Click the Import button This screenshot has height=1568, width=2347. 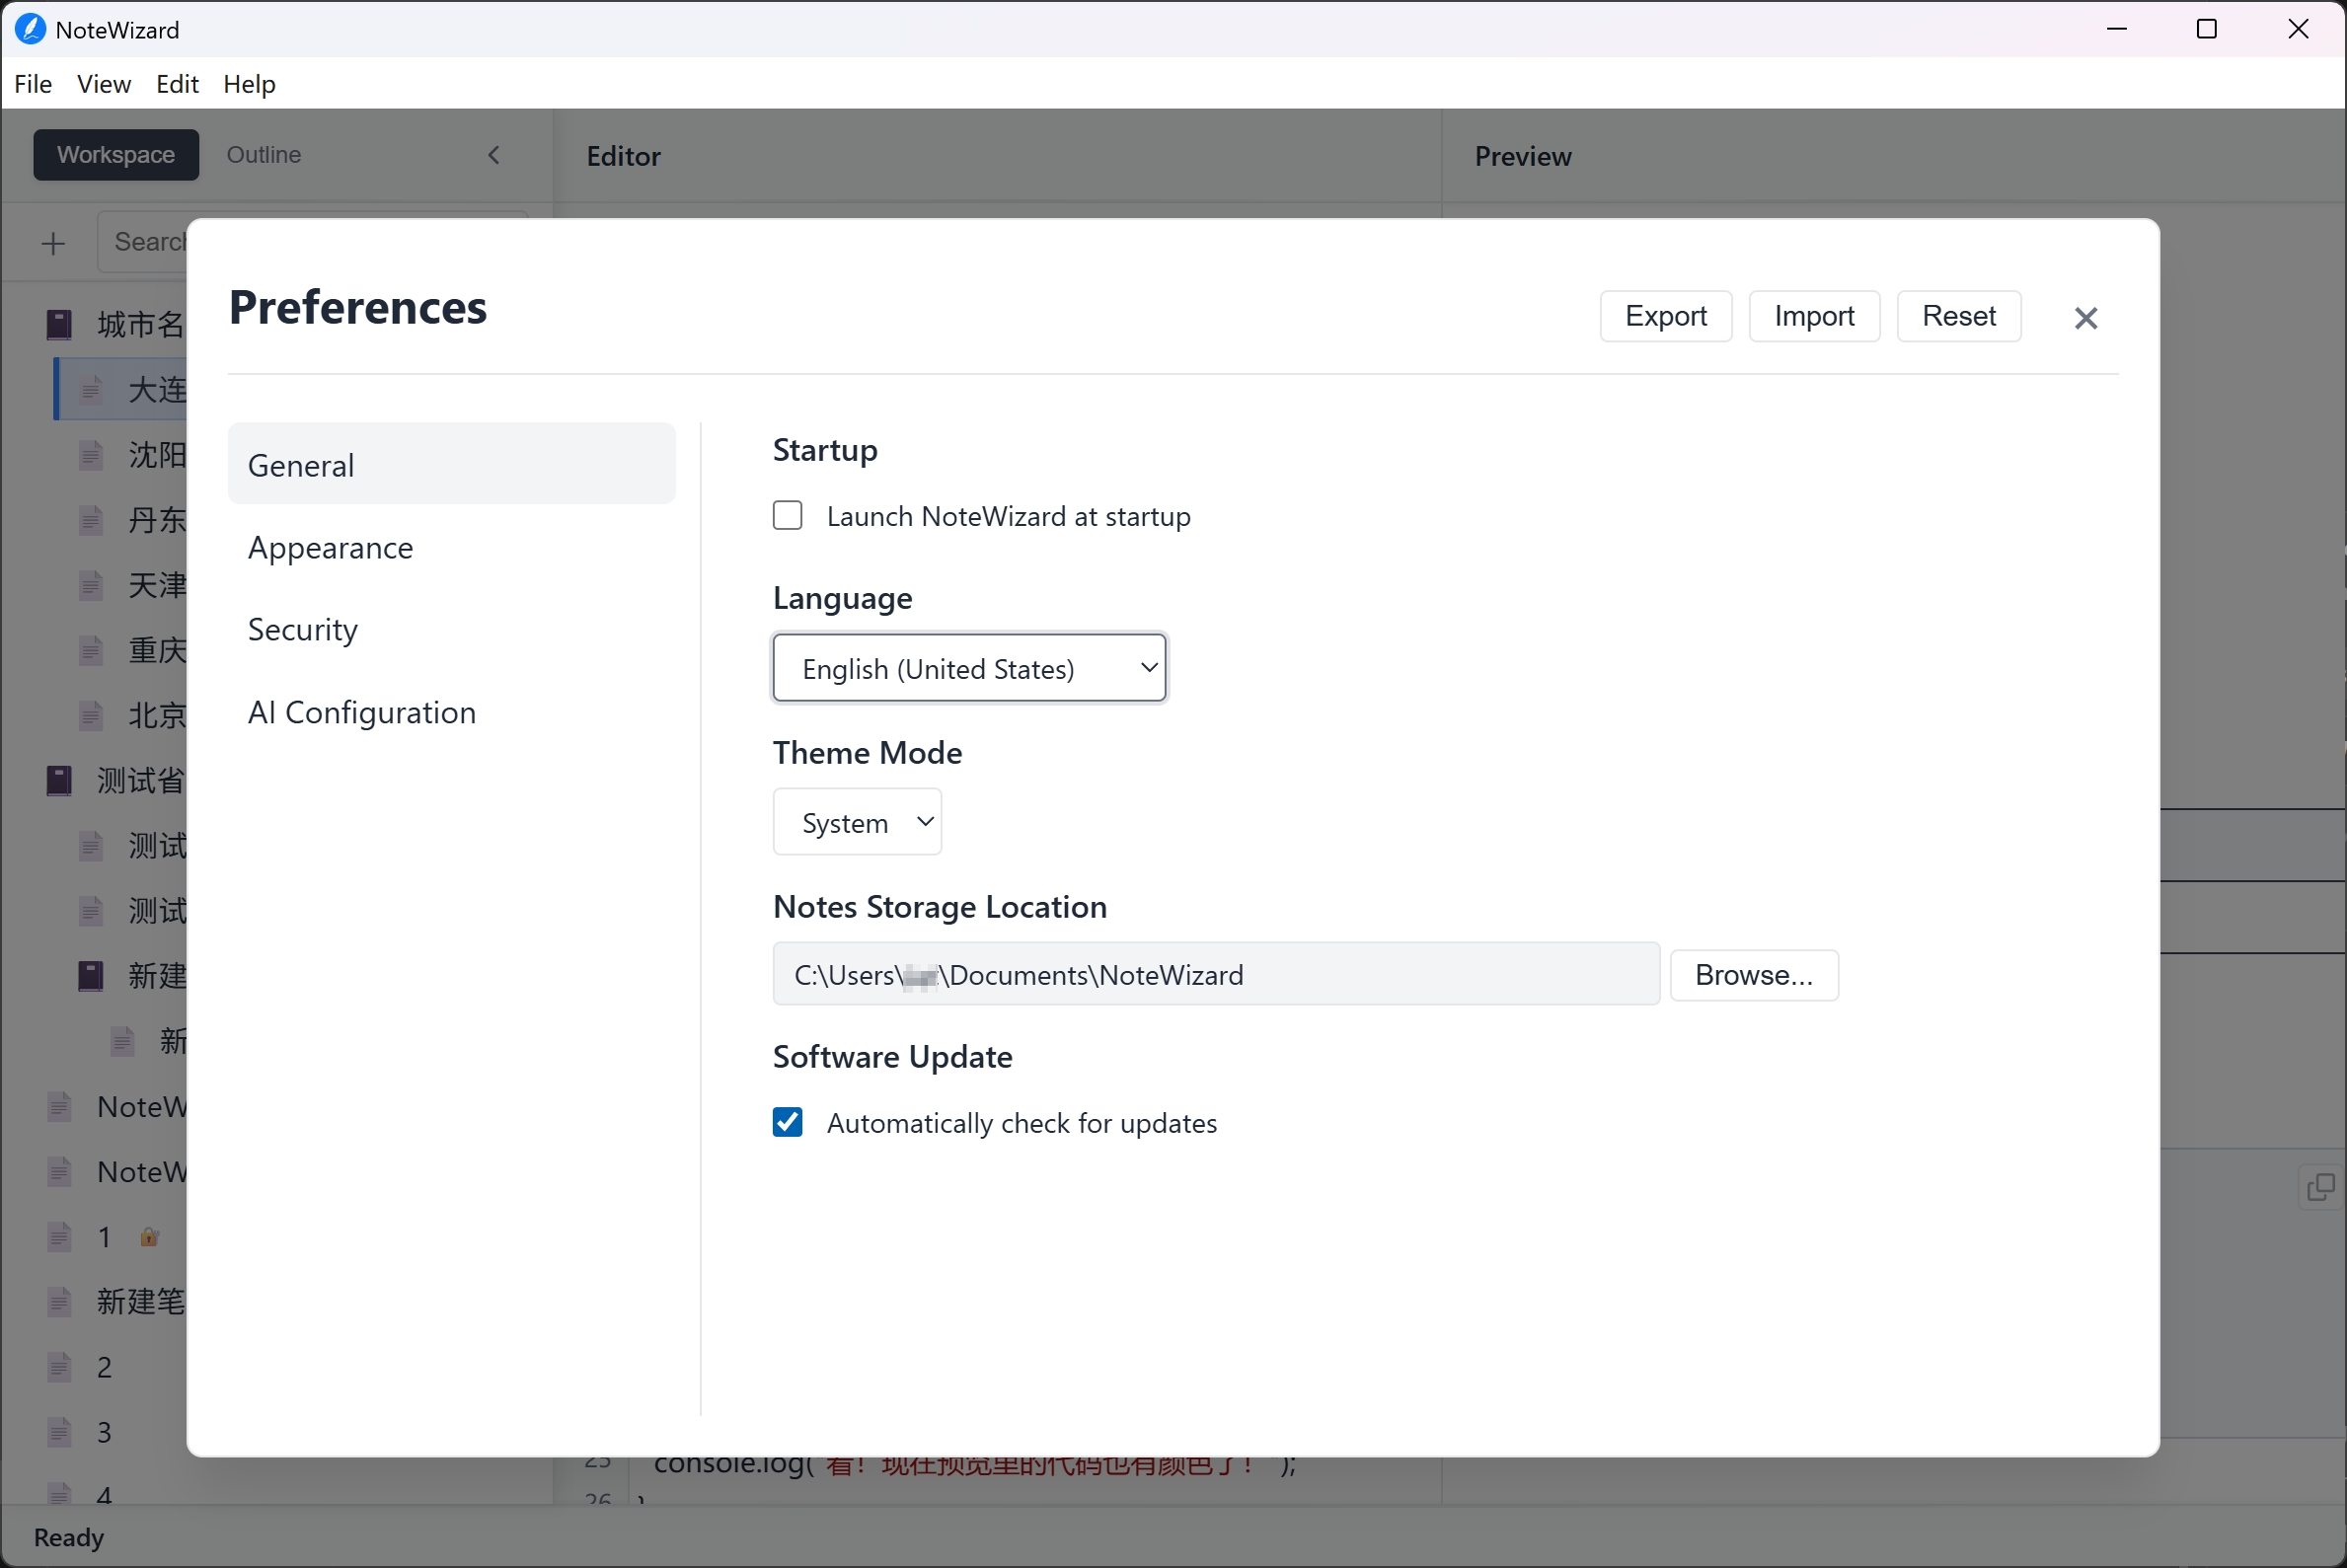click(1815, 316)
